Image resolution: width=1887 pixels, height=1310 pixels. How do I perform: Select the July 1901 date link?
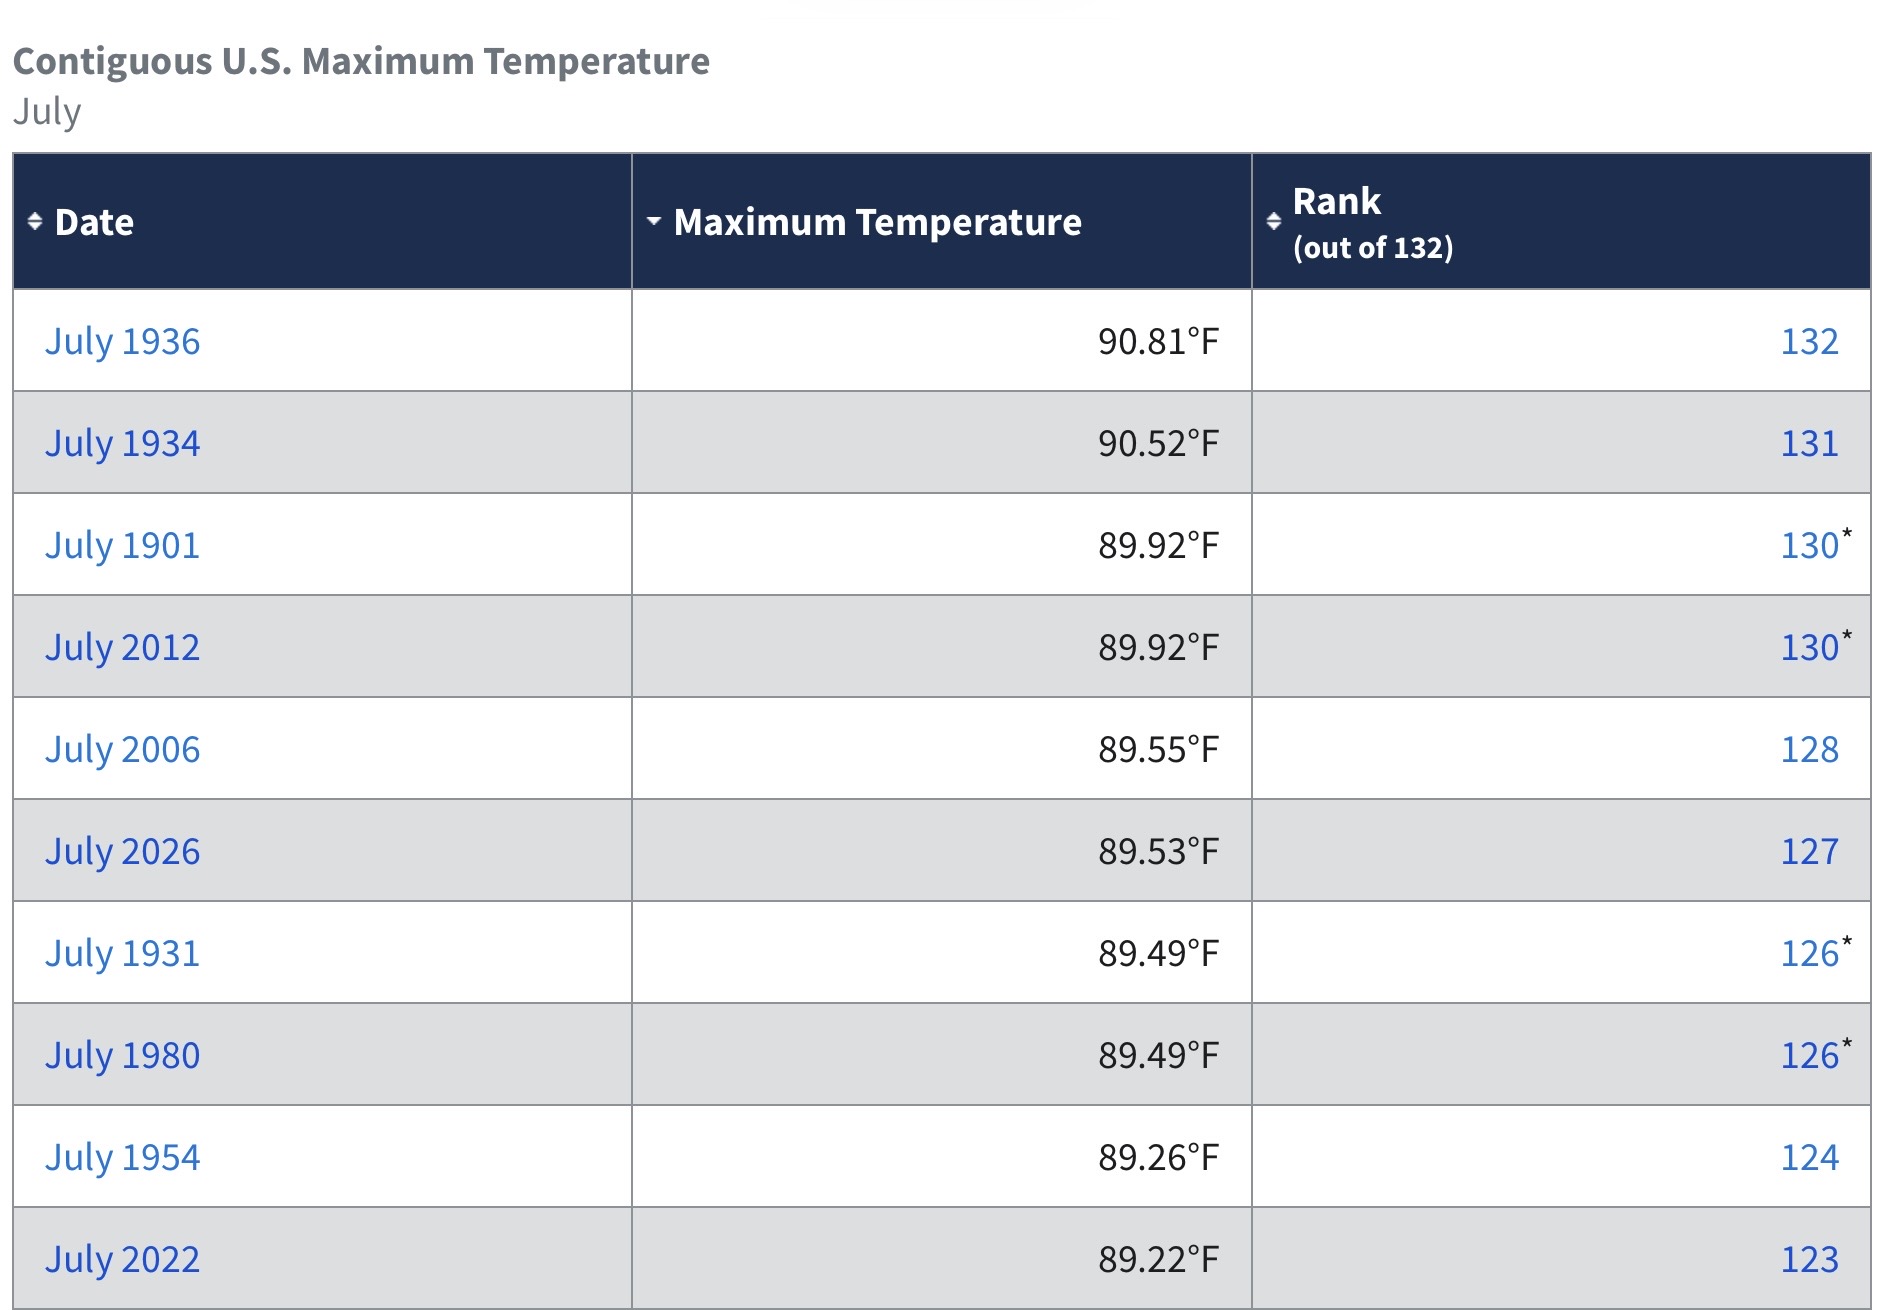click(x=122, y=546)
